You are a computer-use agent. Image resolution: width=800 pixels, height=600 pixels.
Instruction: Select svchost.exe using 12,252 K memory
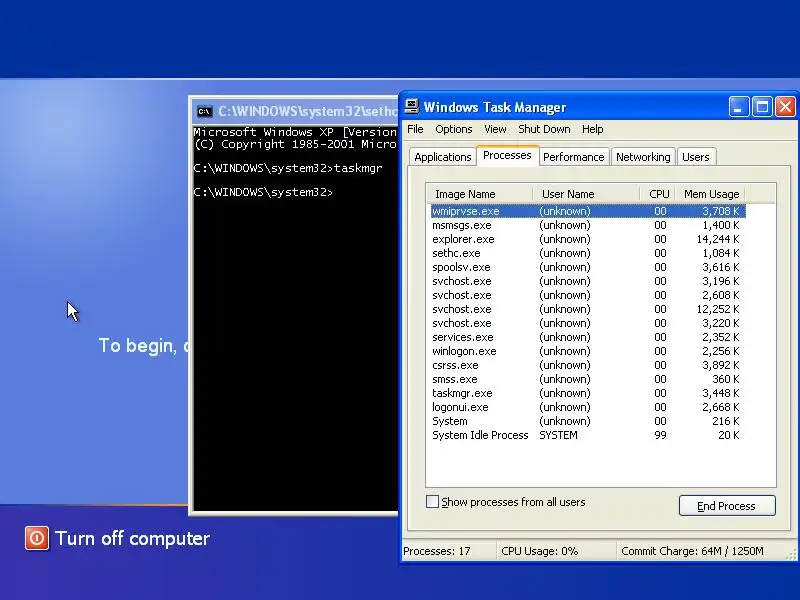pos(588,309)
